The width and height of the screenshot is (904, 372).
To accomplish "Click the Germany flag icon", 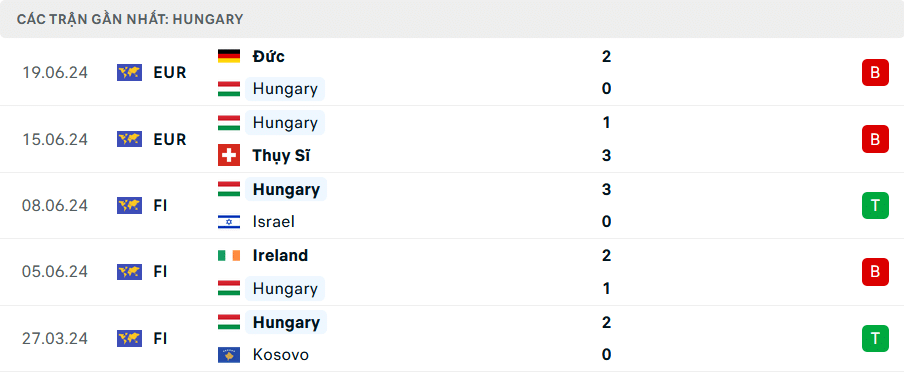I will coord(229,57).
